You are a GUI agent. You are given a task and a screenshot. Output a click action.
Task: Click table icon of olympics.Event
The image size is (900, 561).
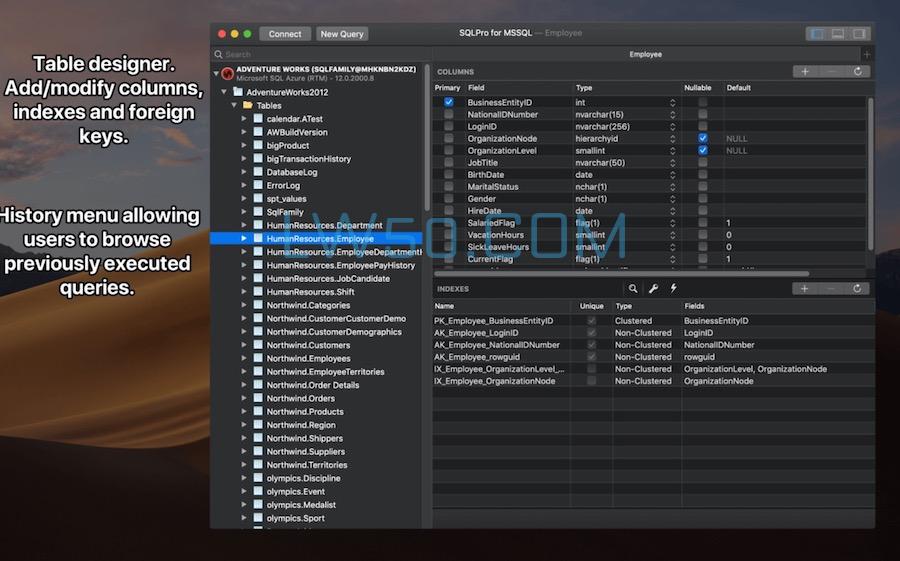[x=258, y=492]
